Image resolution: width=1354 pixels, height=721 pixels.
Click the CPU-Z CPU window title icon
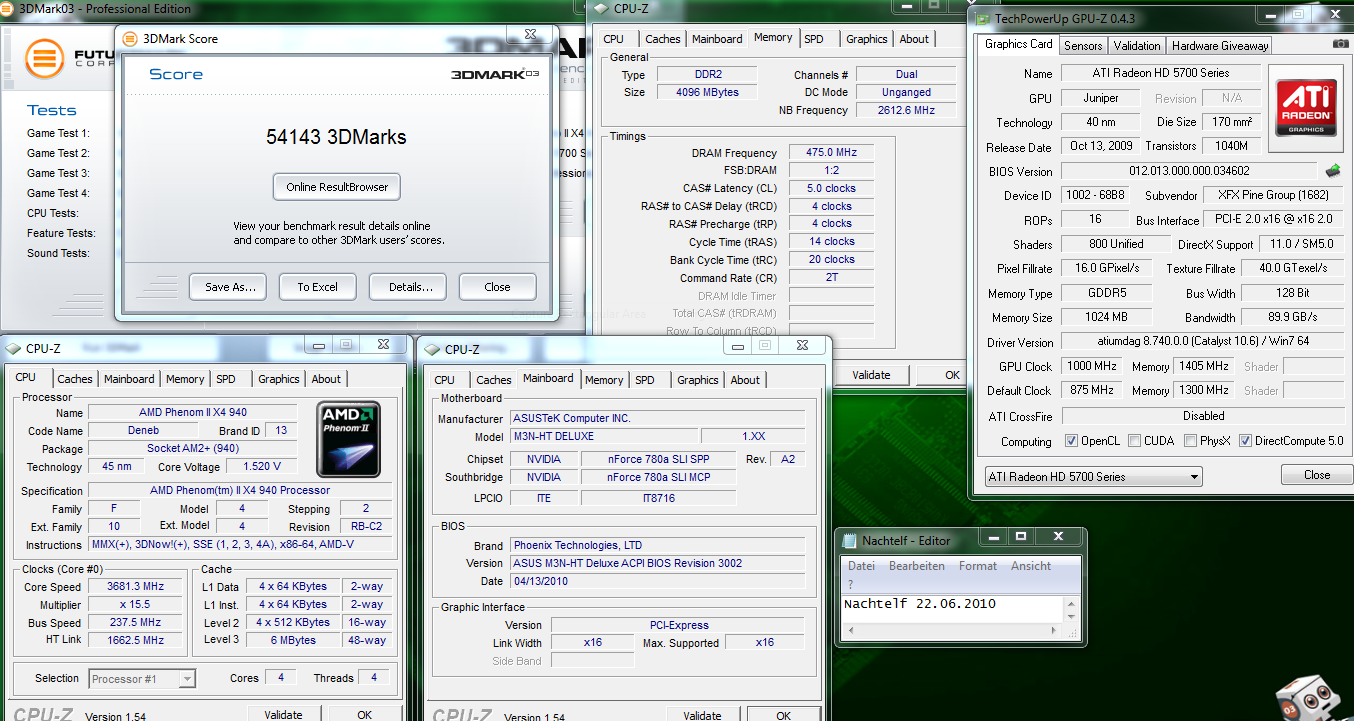click(x=13, y=349)
